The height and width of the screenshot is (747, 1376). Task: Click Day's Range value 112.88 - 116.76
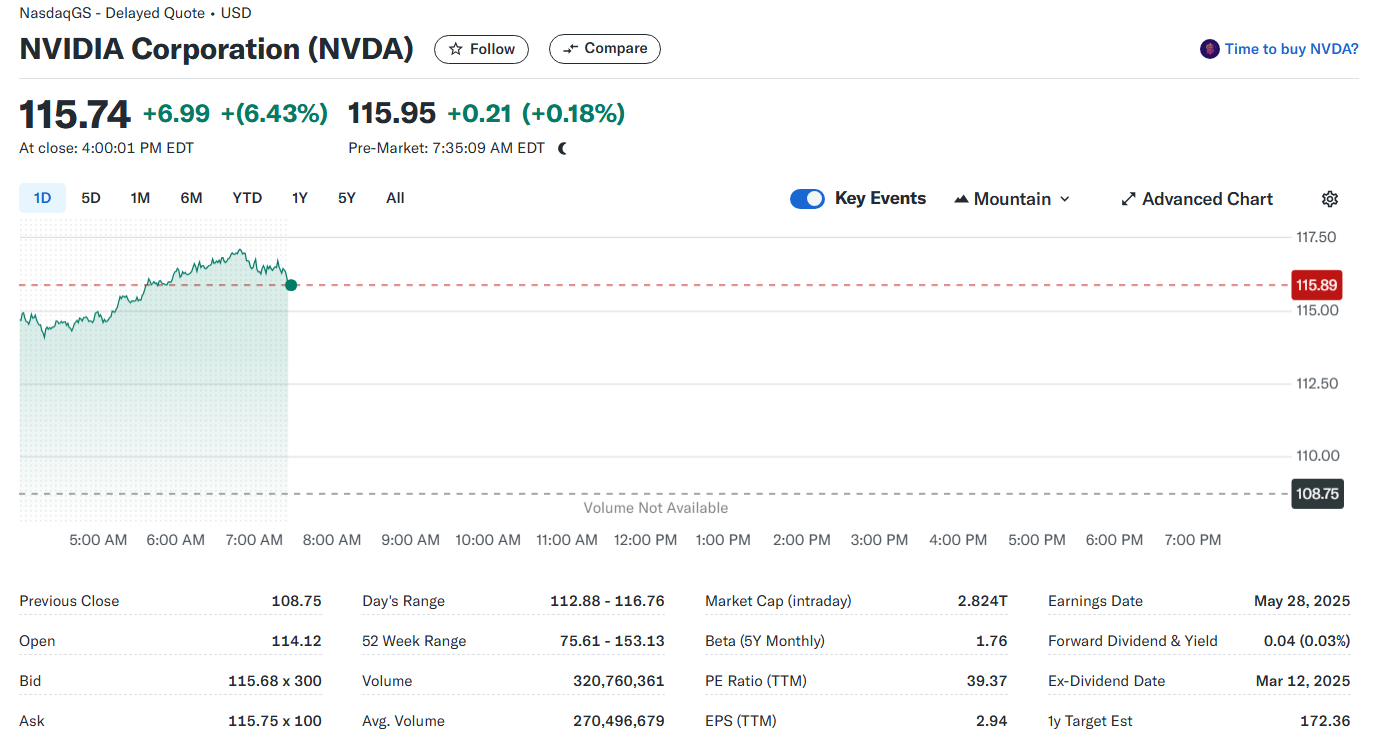(607, 601)
